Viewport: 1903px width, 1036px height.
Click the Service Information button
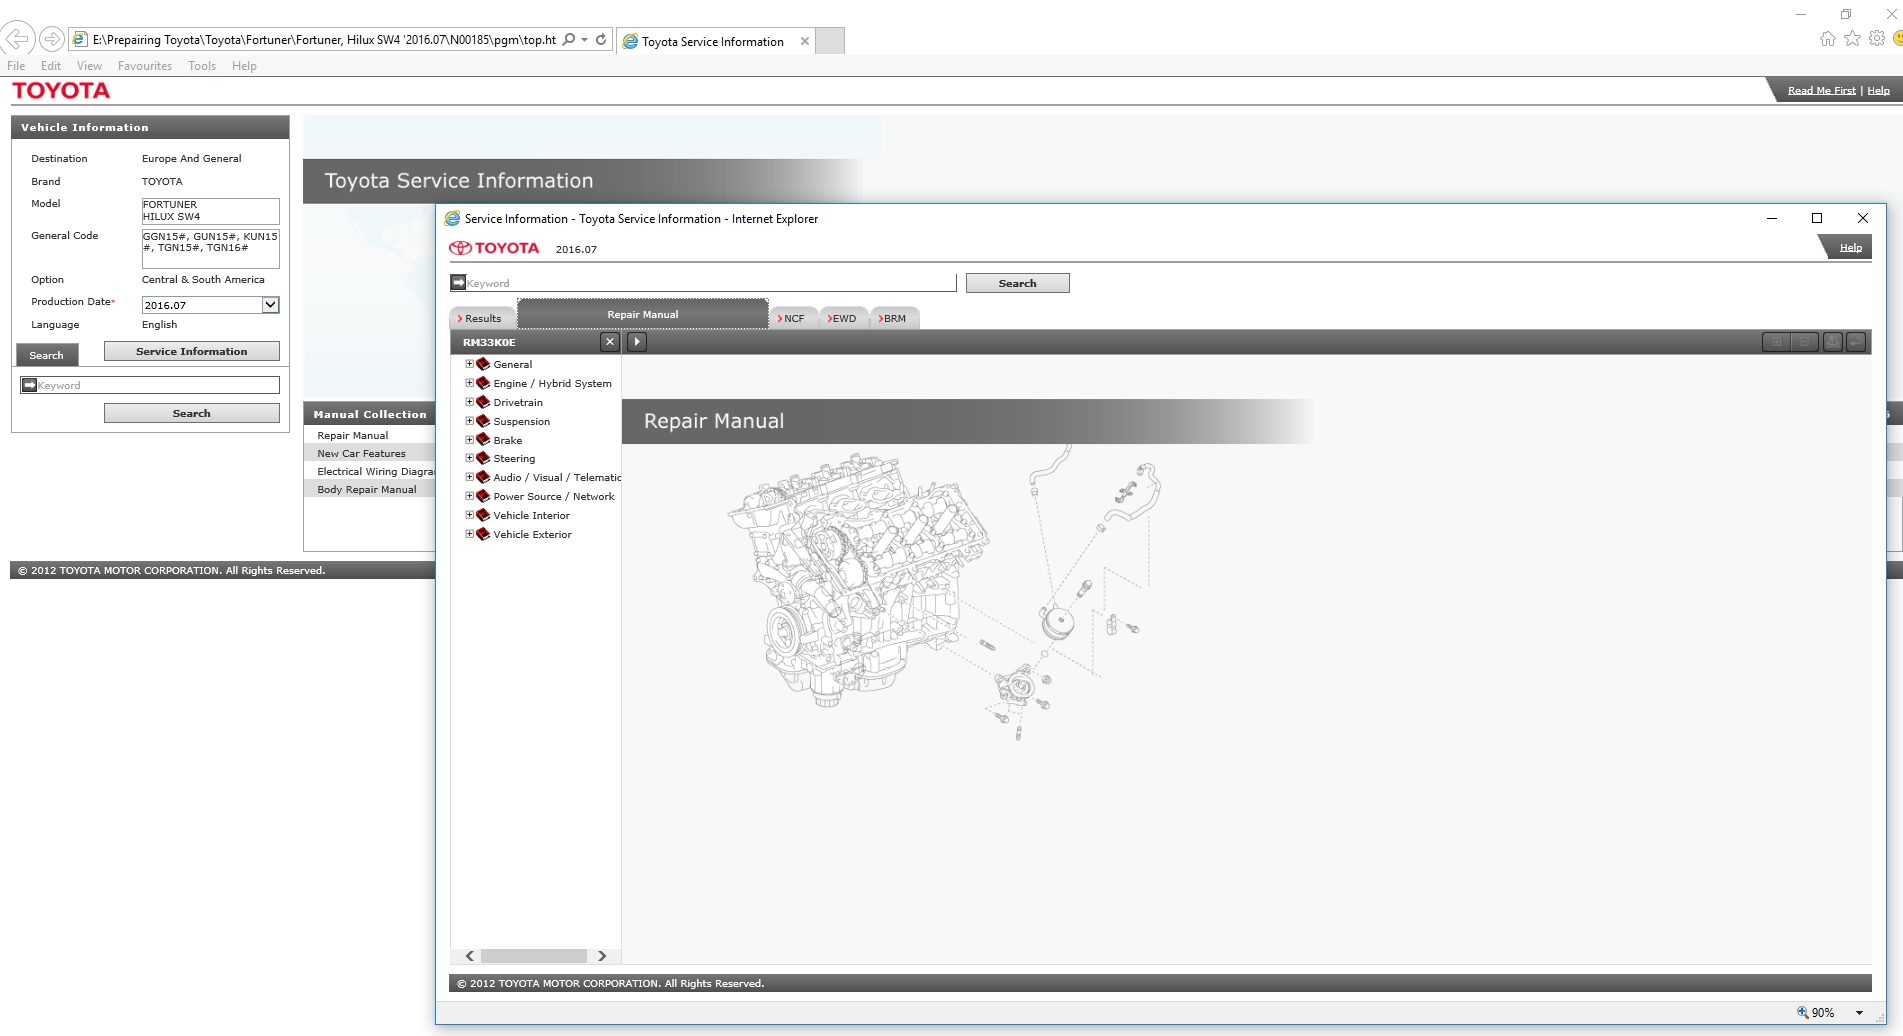191,351
